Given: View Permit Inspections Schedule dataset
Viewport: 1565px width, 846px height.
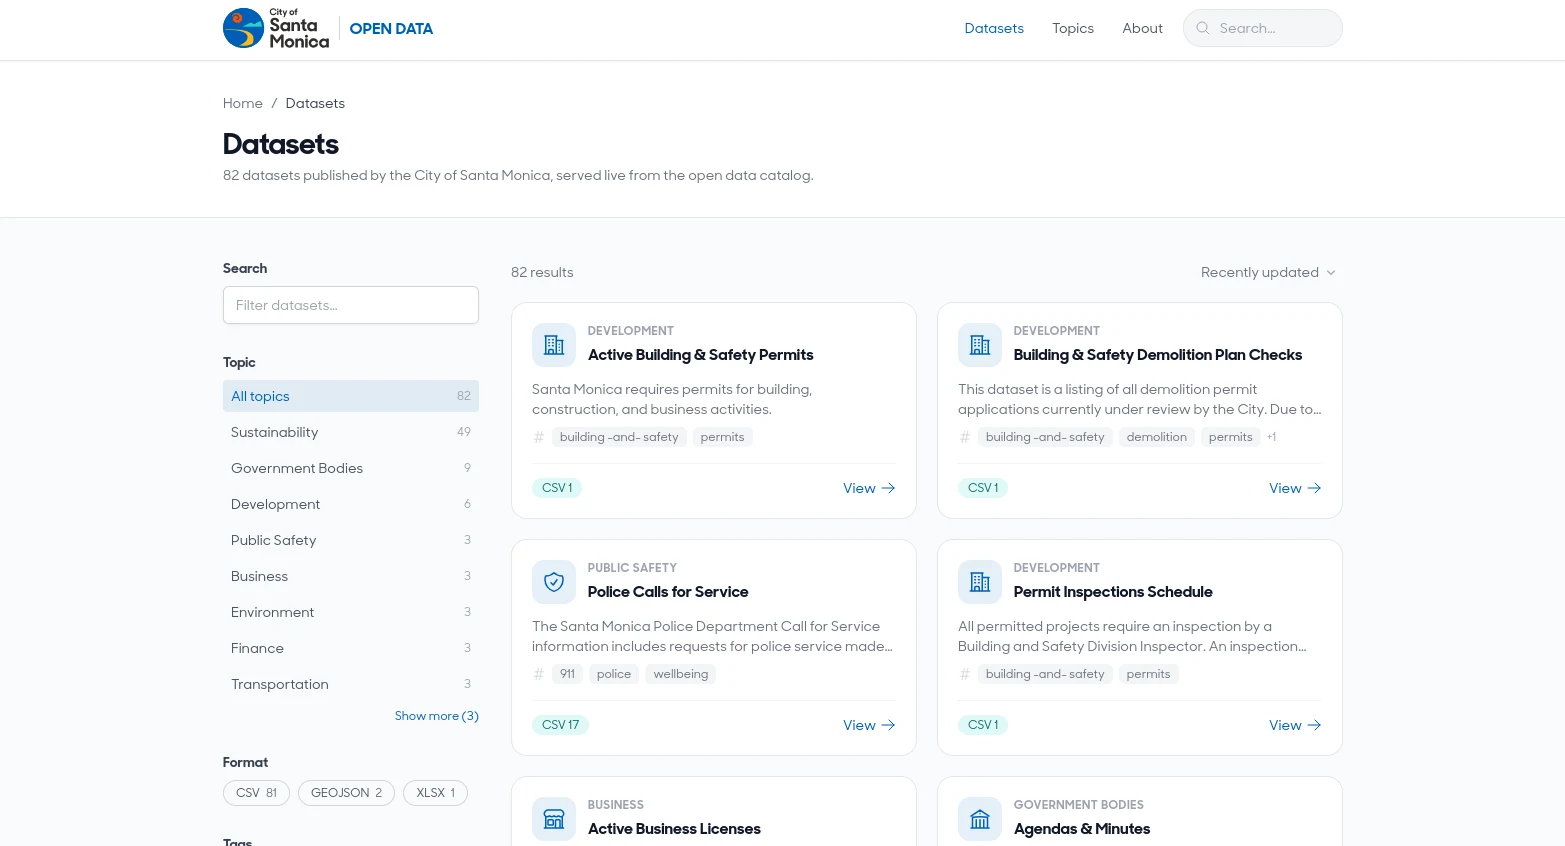Looking at the screenshot, I should tap(1295, 725).
